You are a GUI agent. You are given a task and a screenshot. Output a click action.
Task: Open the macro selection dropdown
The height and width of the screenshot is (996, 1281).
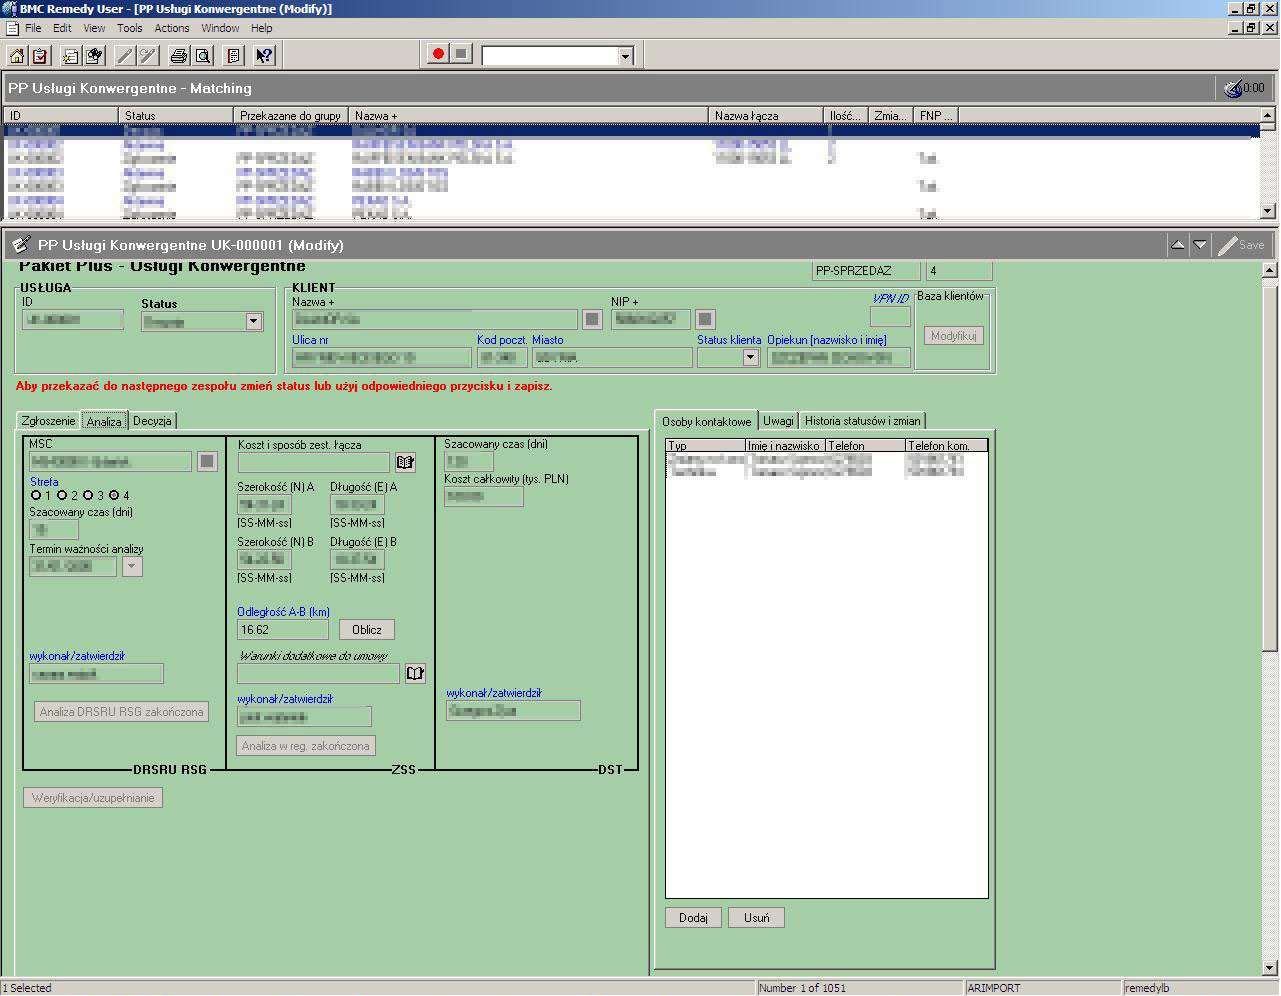626,56
